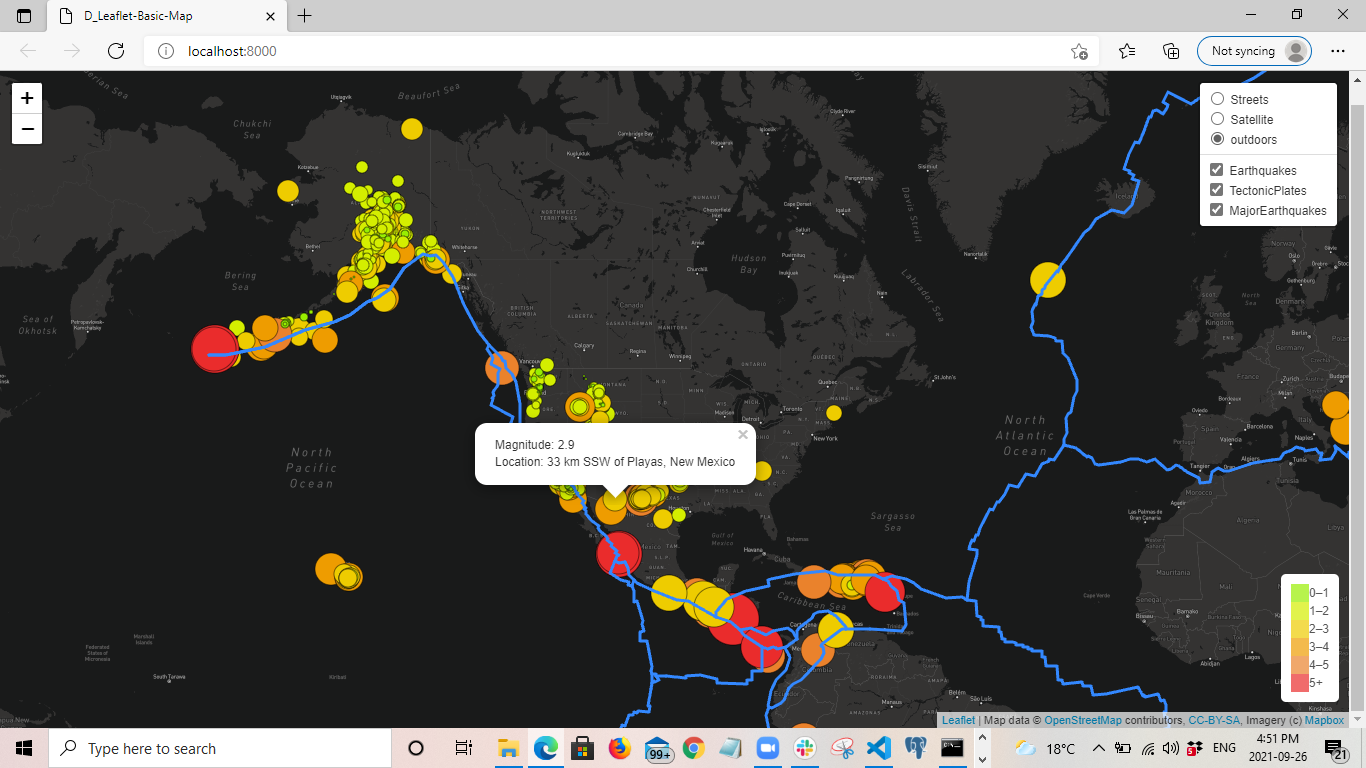1366x768 pixels.
Task: Click the localhost:8000 address bar
Action: [x=620, y=51]
